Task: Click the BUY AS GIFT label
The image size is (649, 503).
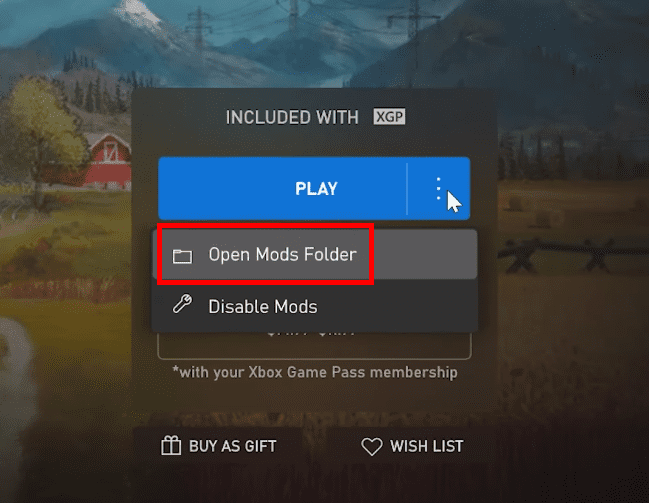Action: [x=233, y=446]
